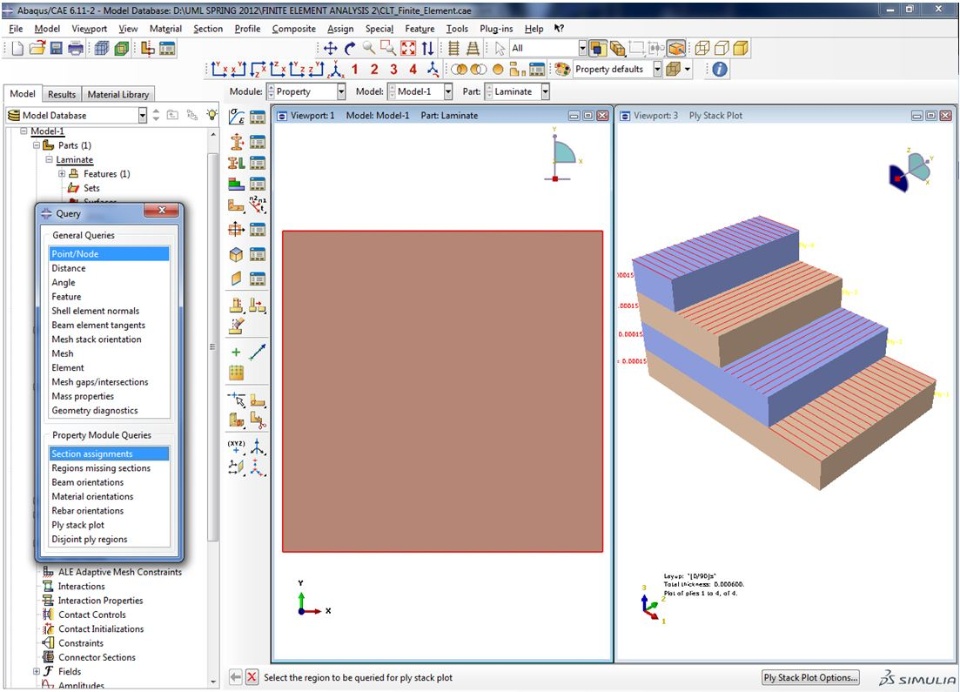Collapse the Parts (1) tree node
960x692 pixels.
click(x=36, y=145)
